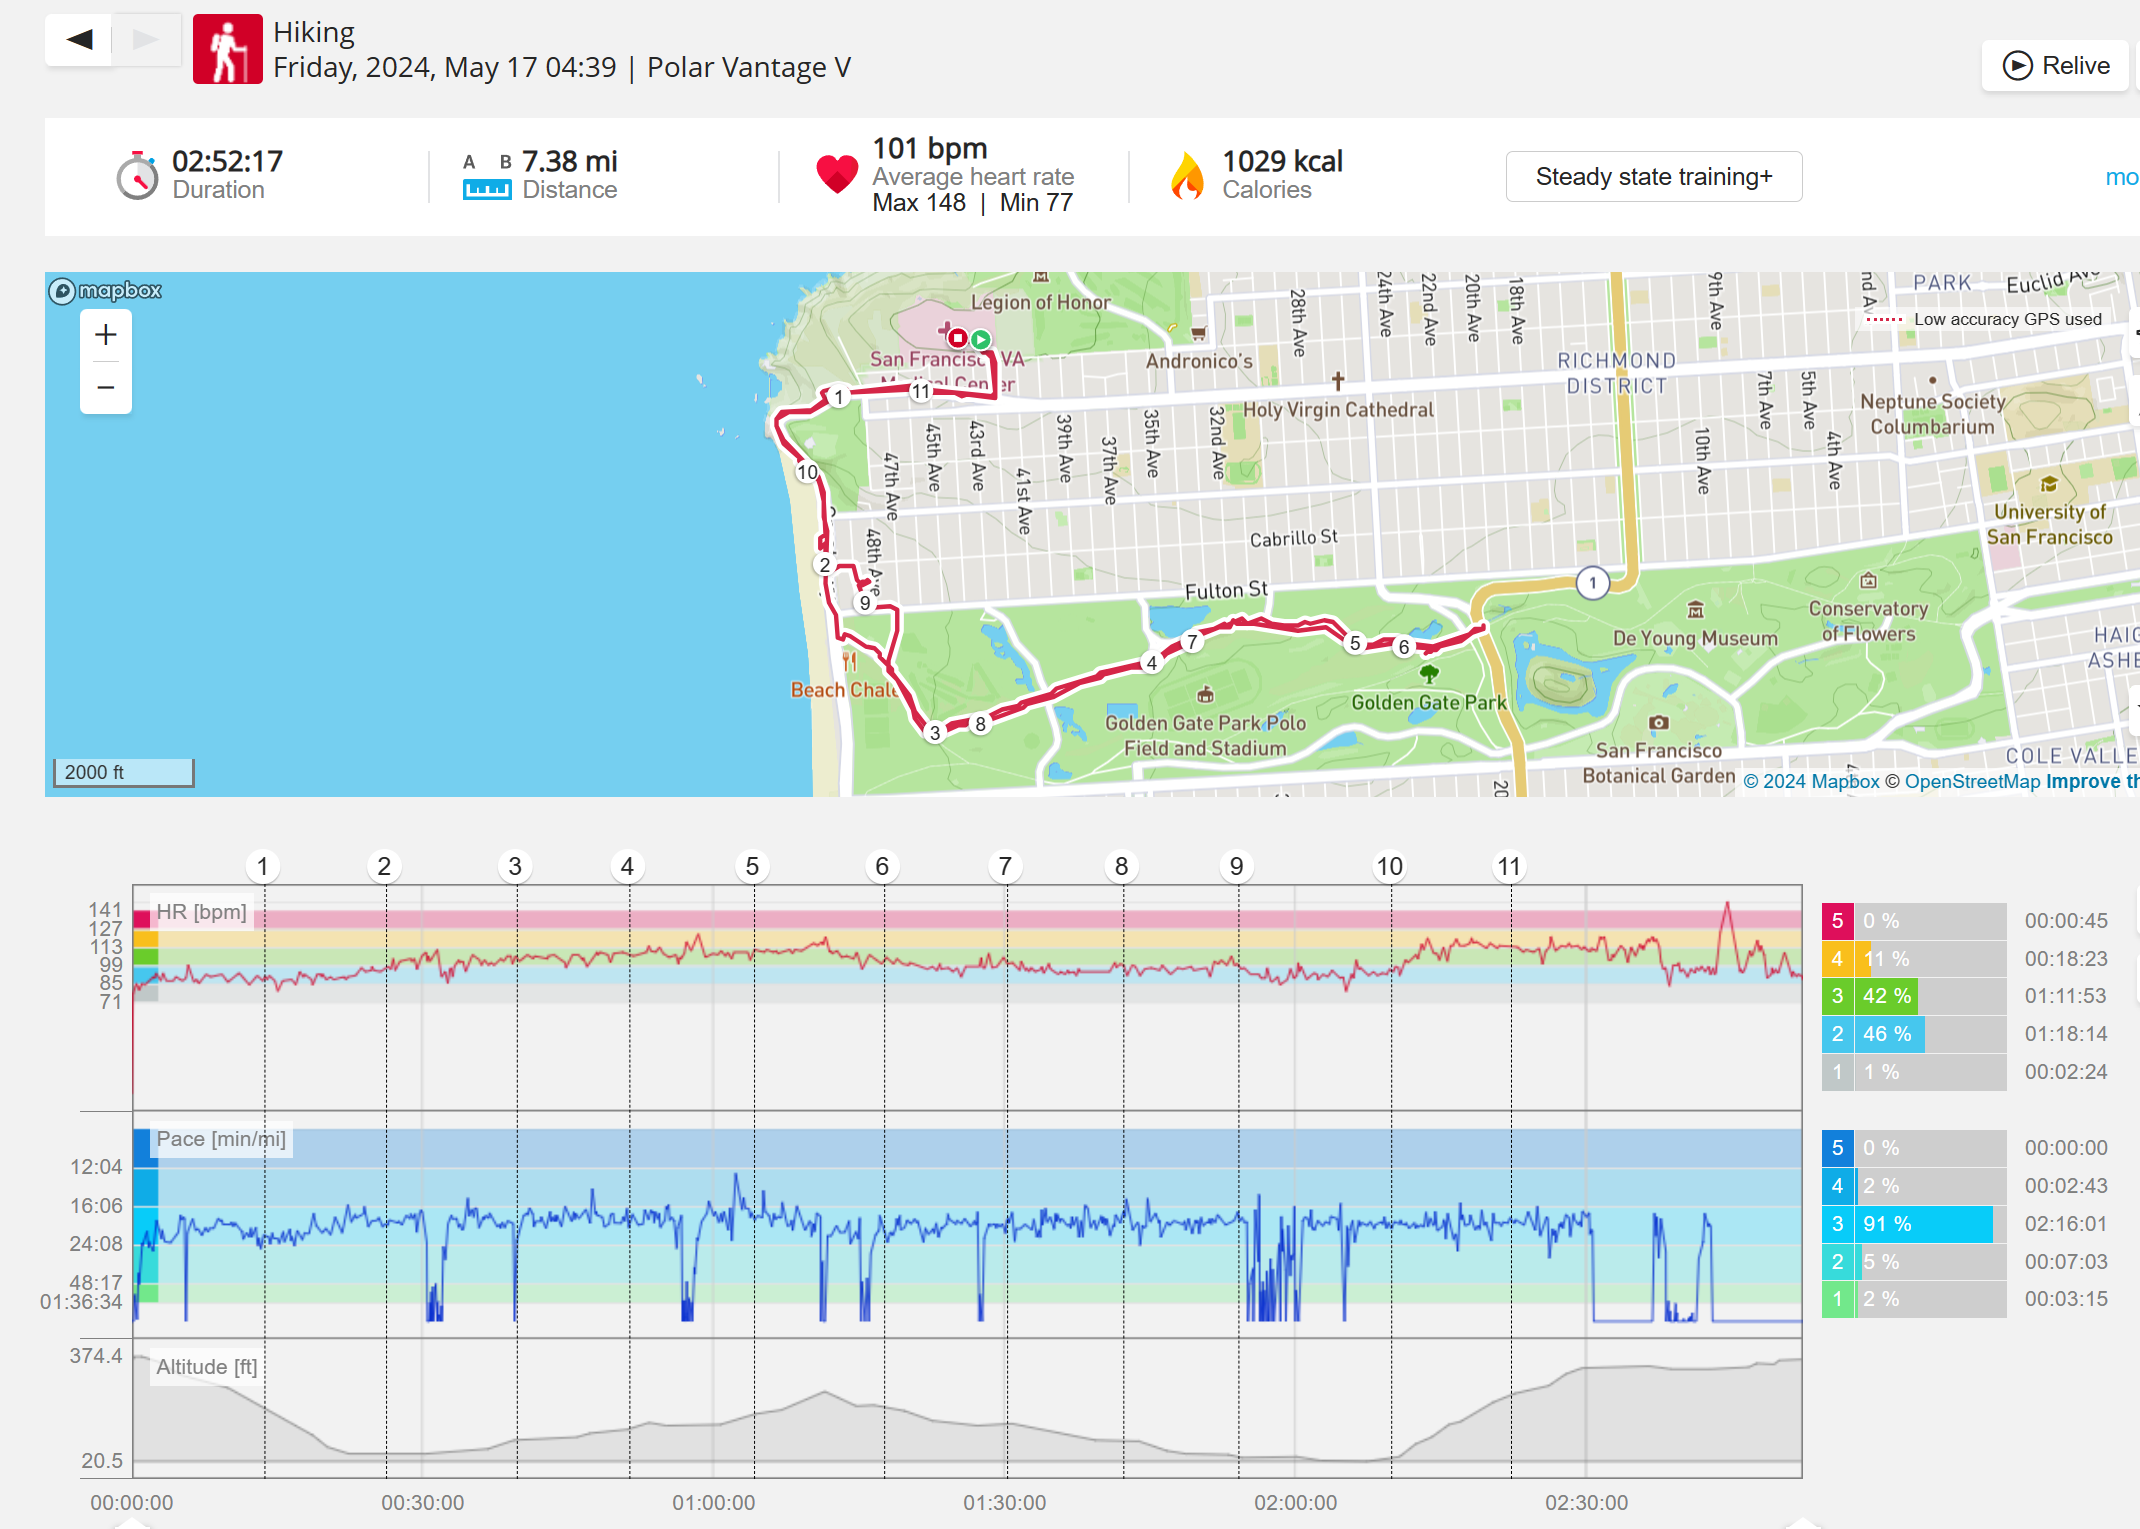The width and height of the screenshot is (2140, 1529).
Task: Click heart rate zone 3 bar (42 %)
Action: (x=1885, y=996)
